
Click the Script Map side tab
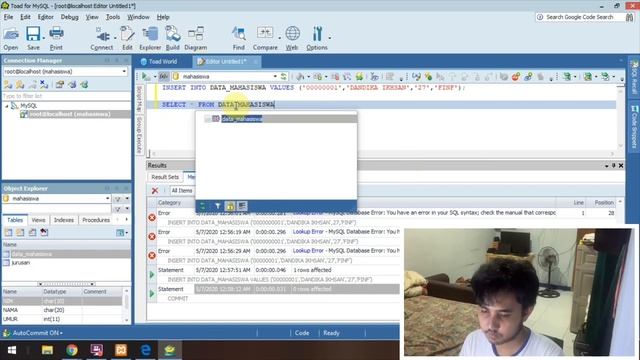point(139,99)
